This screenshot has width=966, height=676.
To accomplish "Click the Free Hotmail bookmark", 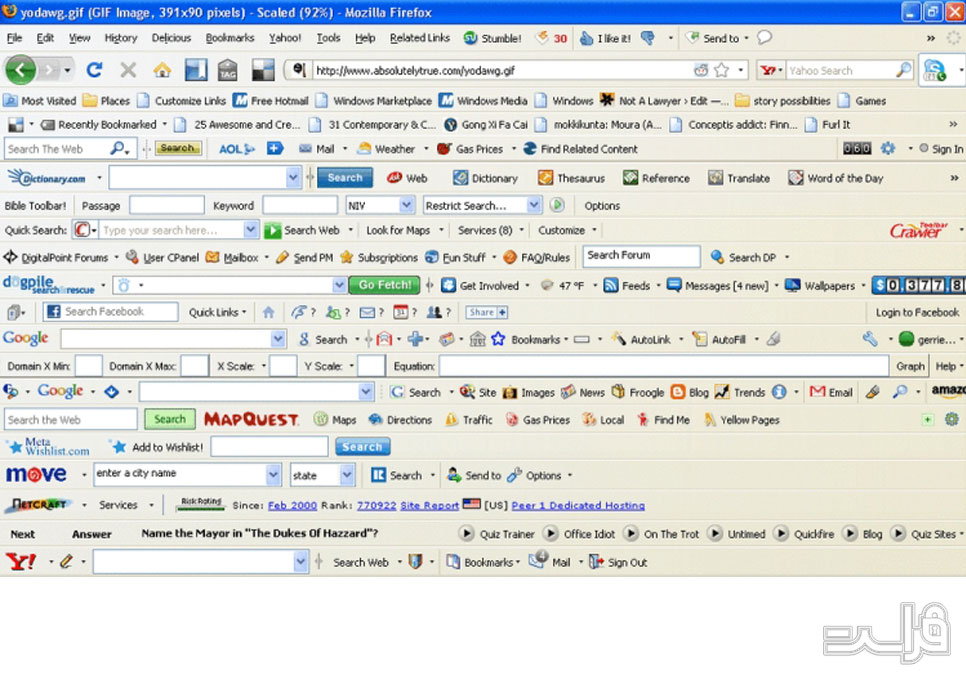I will pyautogui.click(x=270, y=100).
